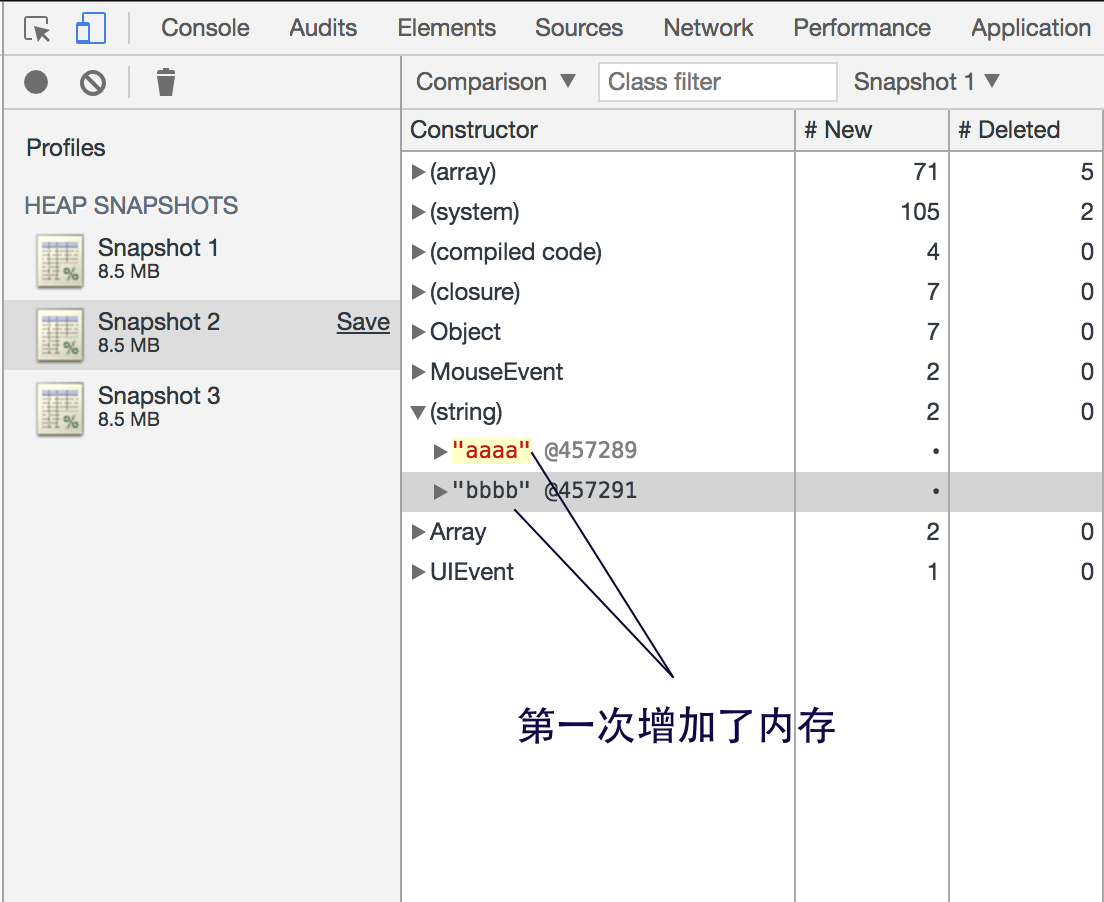Click the value 71 in (array) row
This screenshot has width=1104, height=902.
925,172
